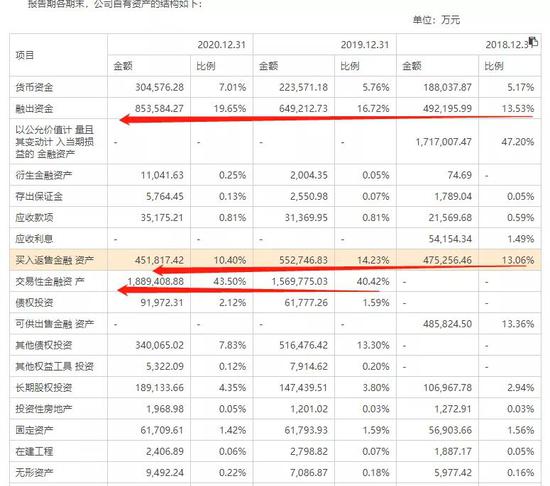Select the value 9,492.24
The width and height of the screenshot is (550, 486).
165,473
